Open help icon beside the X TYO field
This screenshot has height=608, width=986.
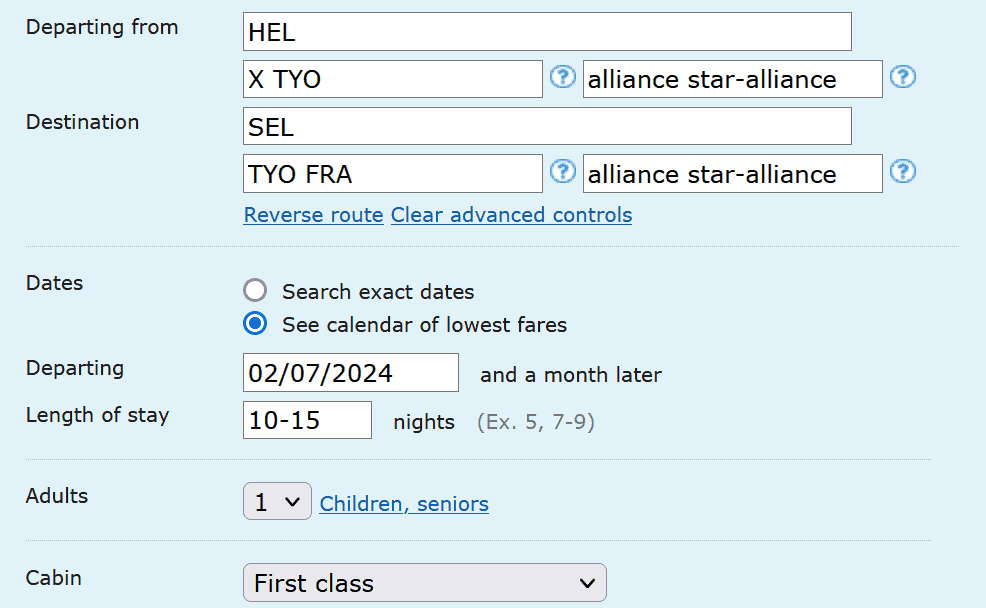564,77
